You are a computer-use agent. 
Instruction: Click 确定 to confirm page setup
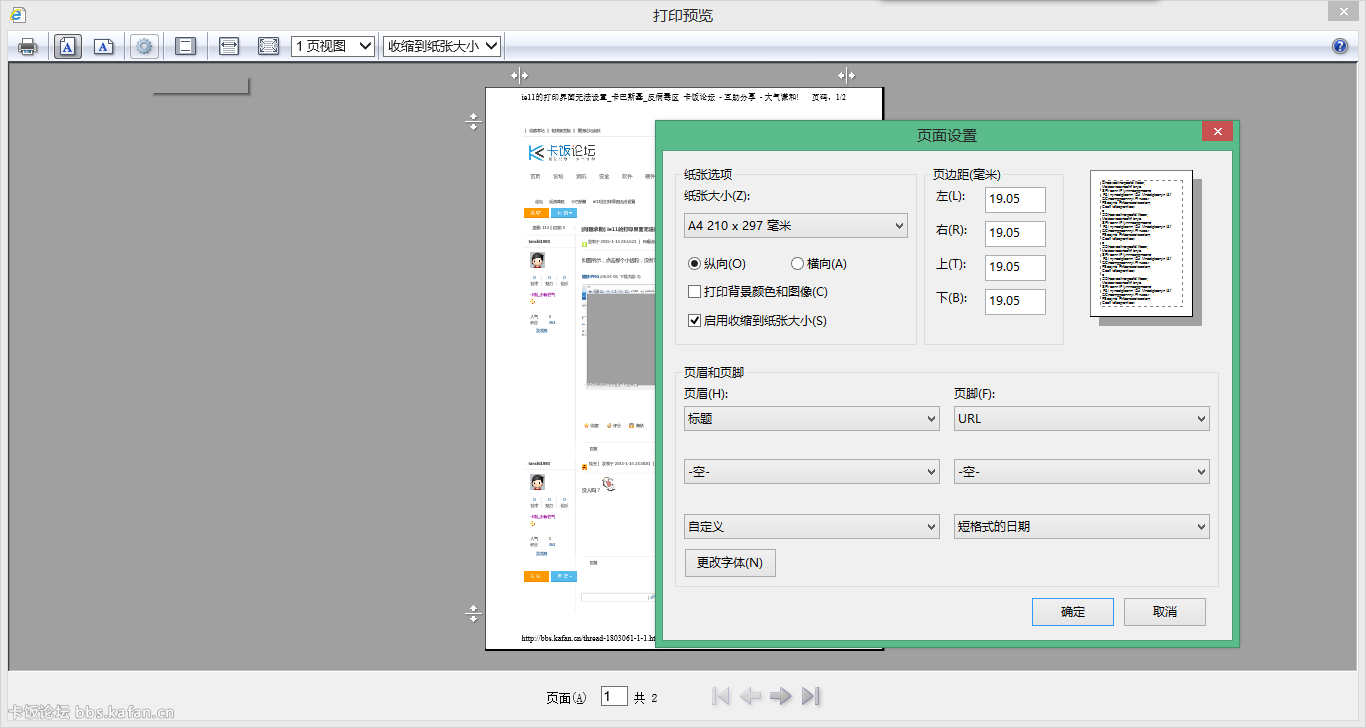click(1073, 612)
